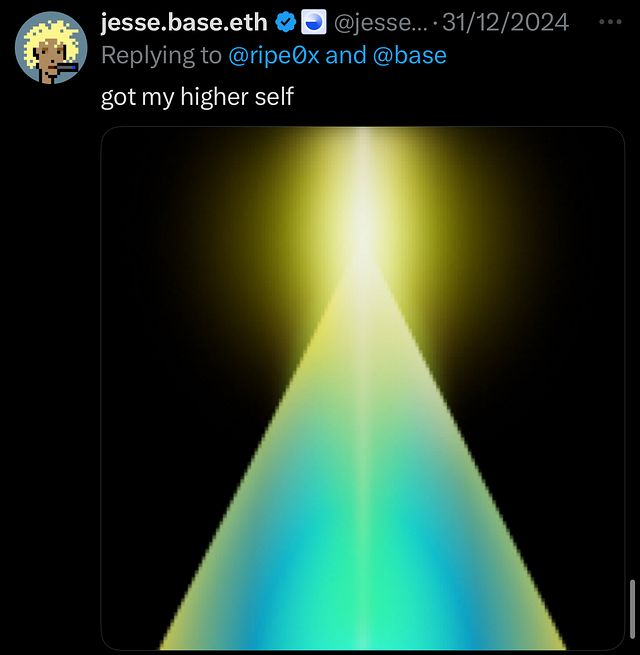
Task: Open the "got my higher self" post text
Action: point(197,97)
